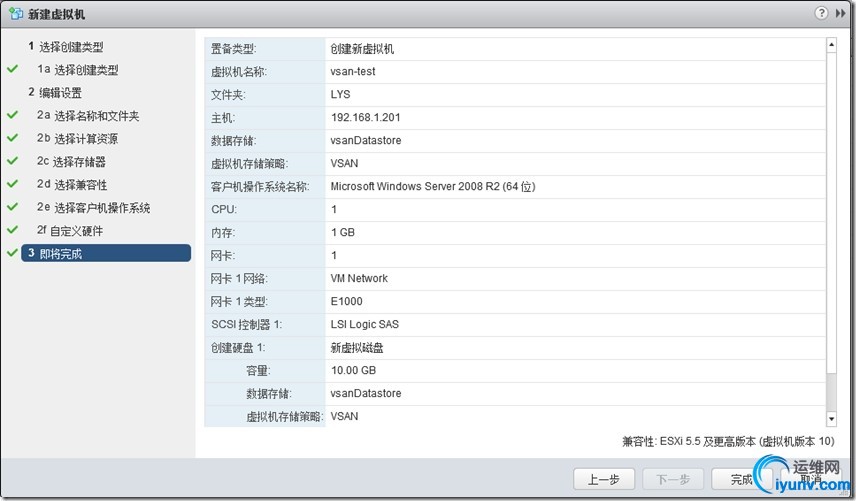856x501 pixels.
Task: Select the value 新虚拟磁盘
Action: click(x=357, y=348)
